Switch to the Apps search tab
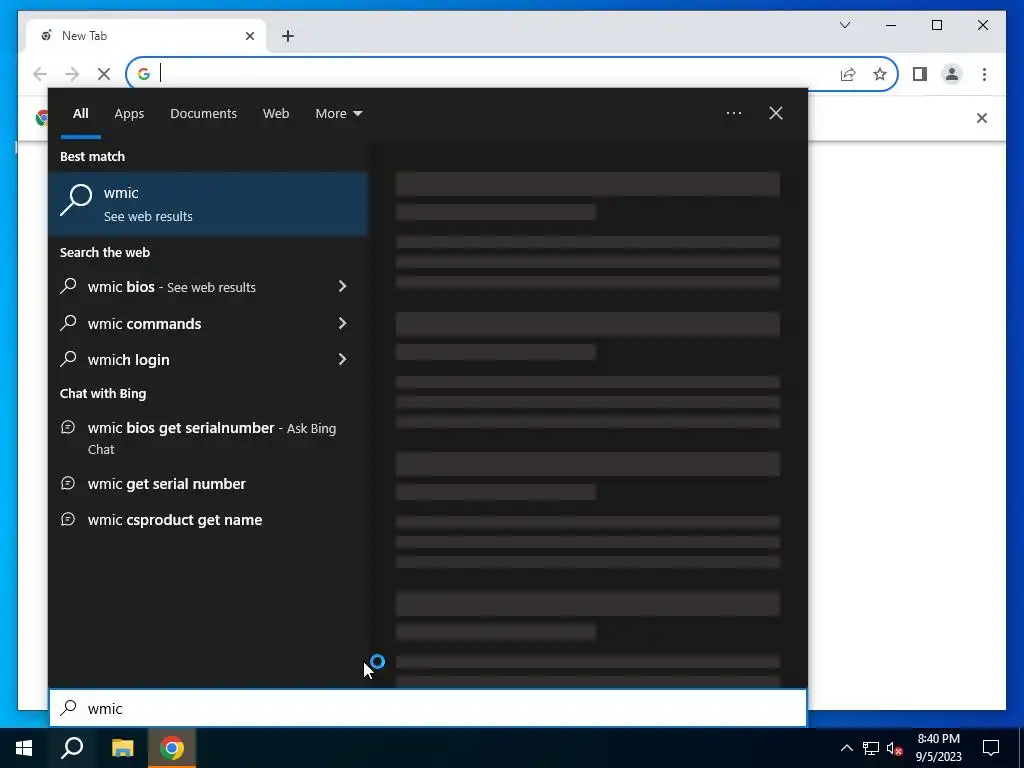 129,114
